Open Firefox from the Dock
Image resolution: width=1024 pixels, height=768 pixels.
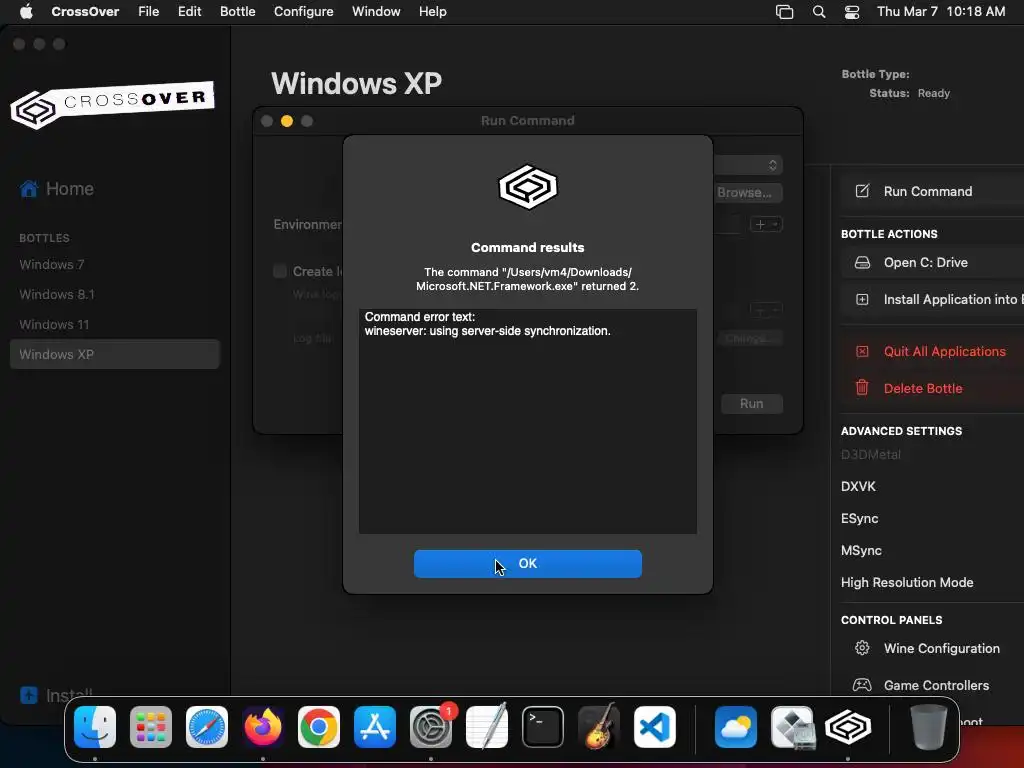pyautogui.click(x=263, y=727)
